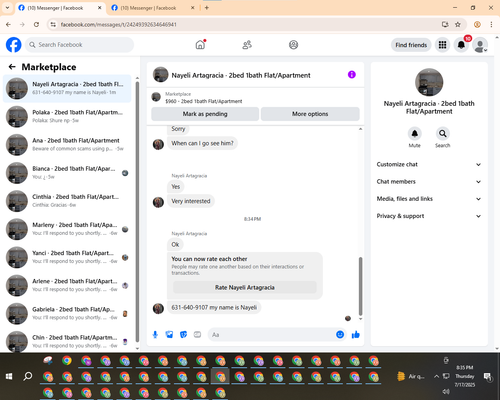Click the Rate Nayeli Artagracia button
Viewport: 500px width, 400px height.
245,287
